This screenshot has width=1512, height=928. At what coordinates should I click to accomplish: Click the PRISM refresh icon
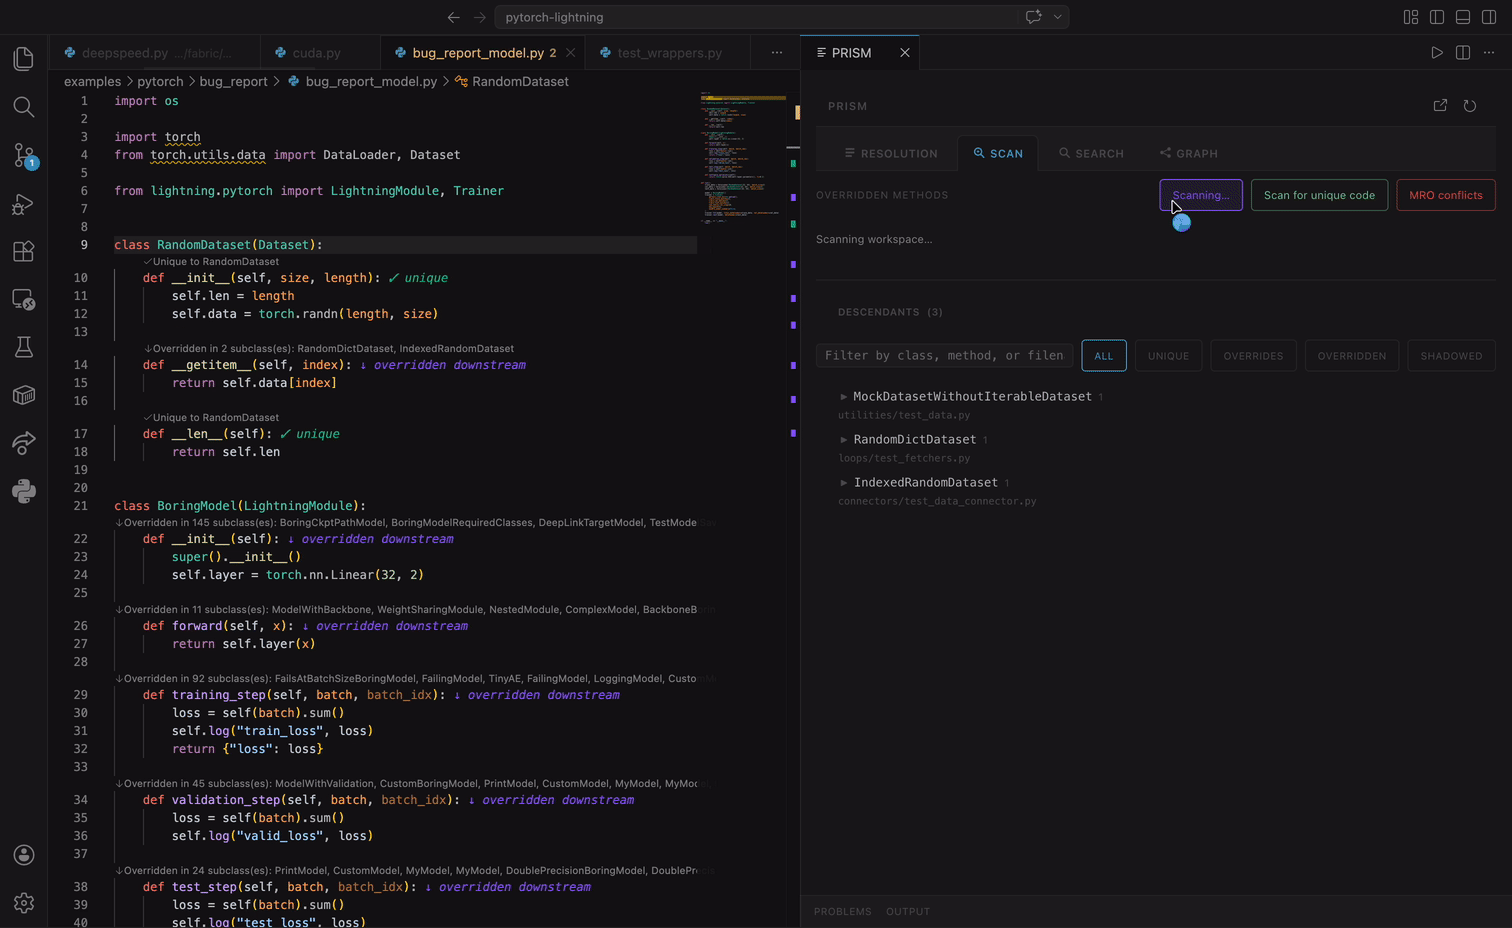point(1470,106)
